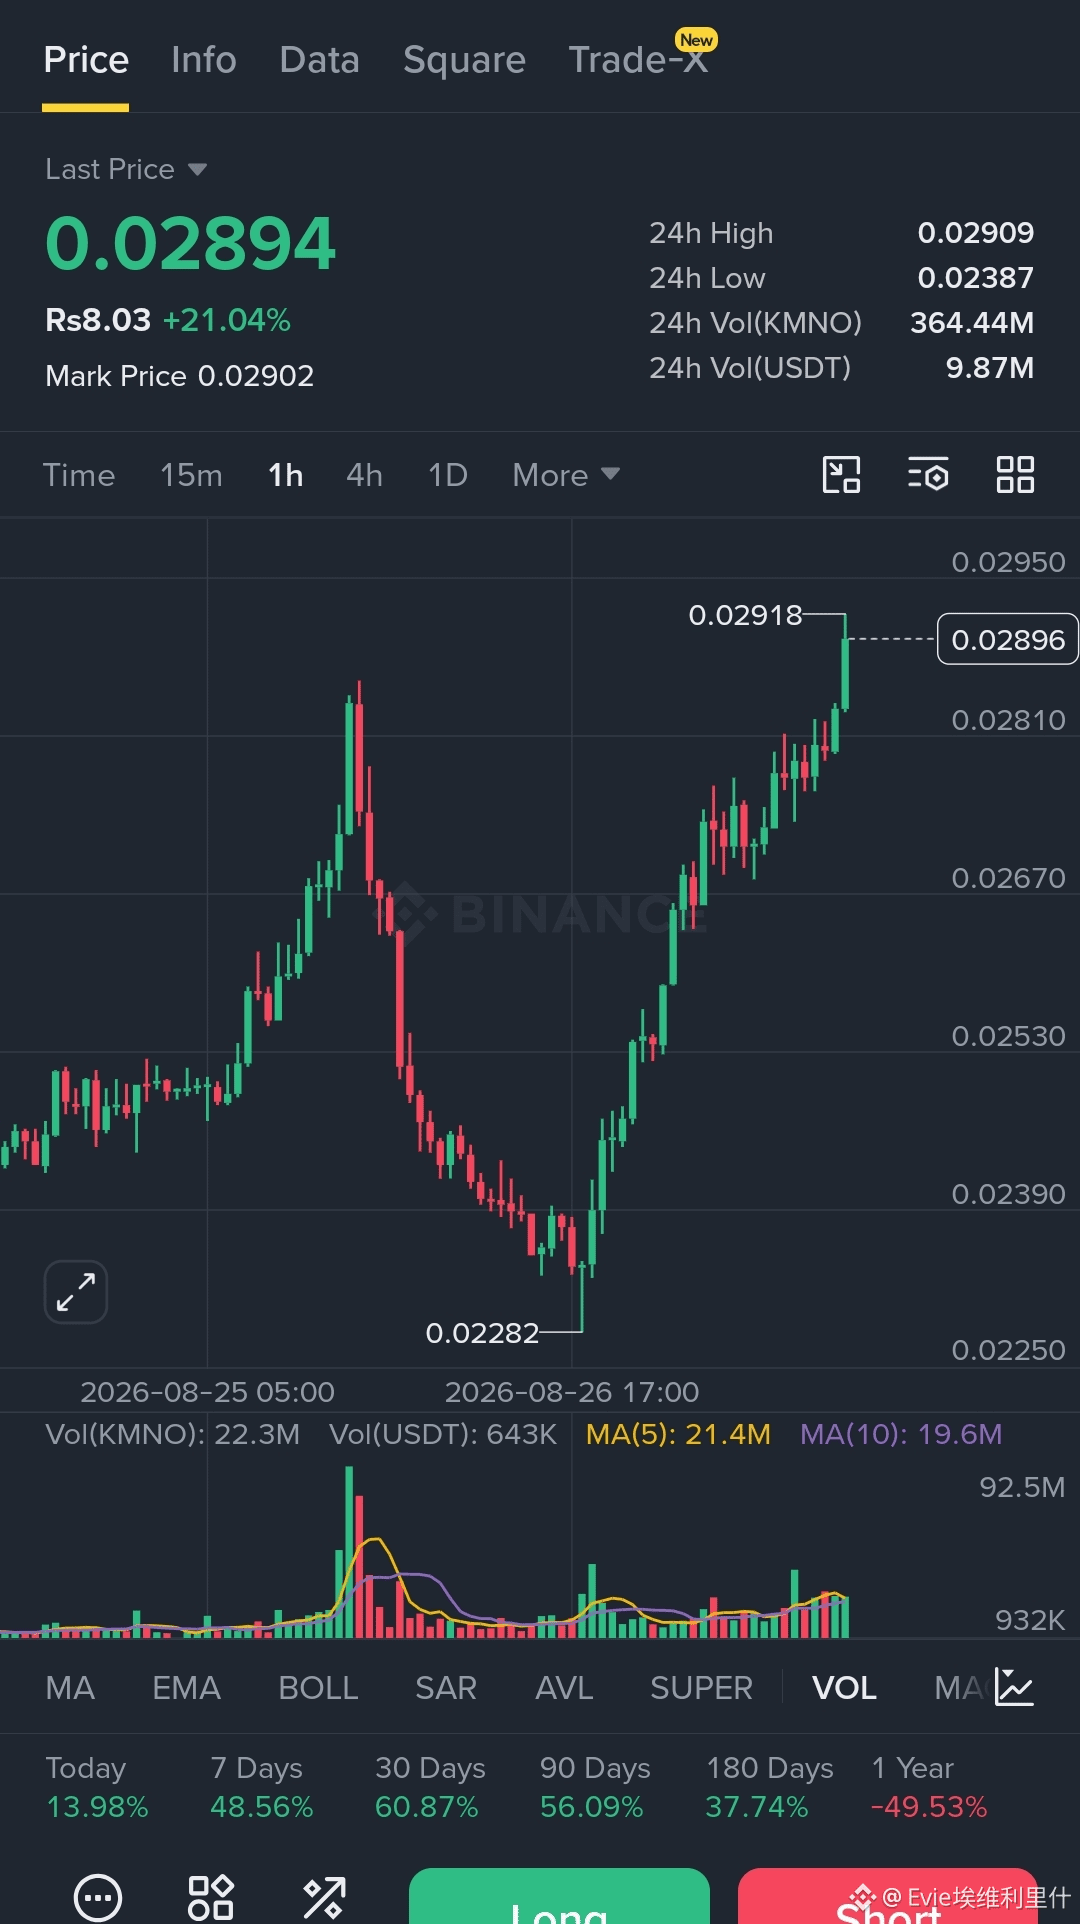Toggle the MA indicator

(x=70, y=1688)
